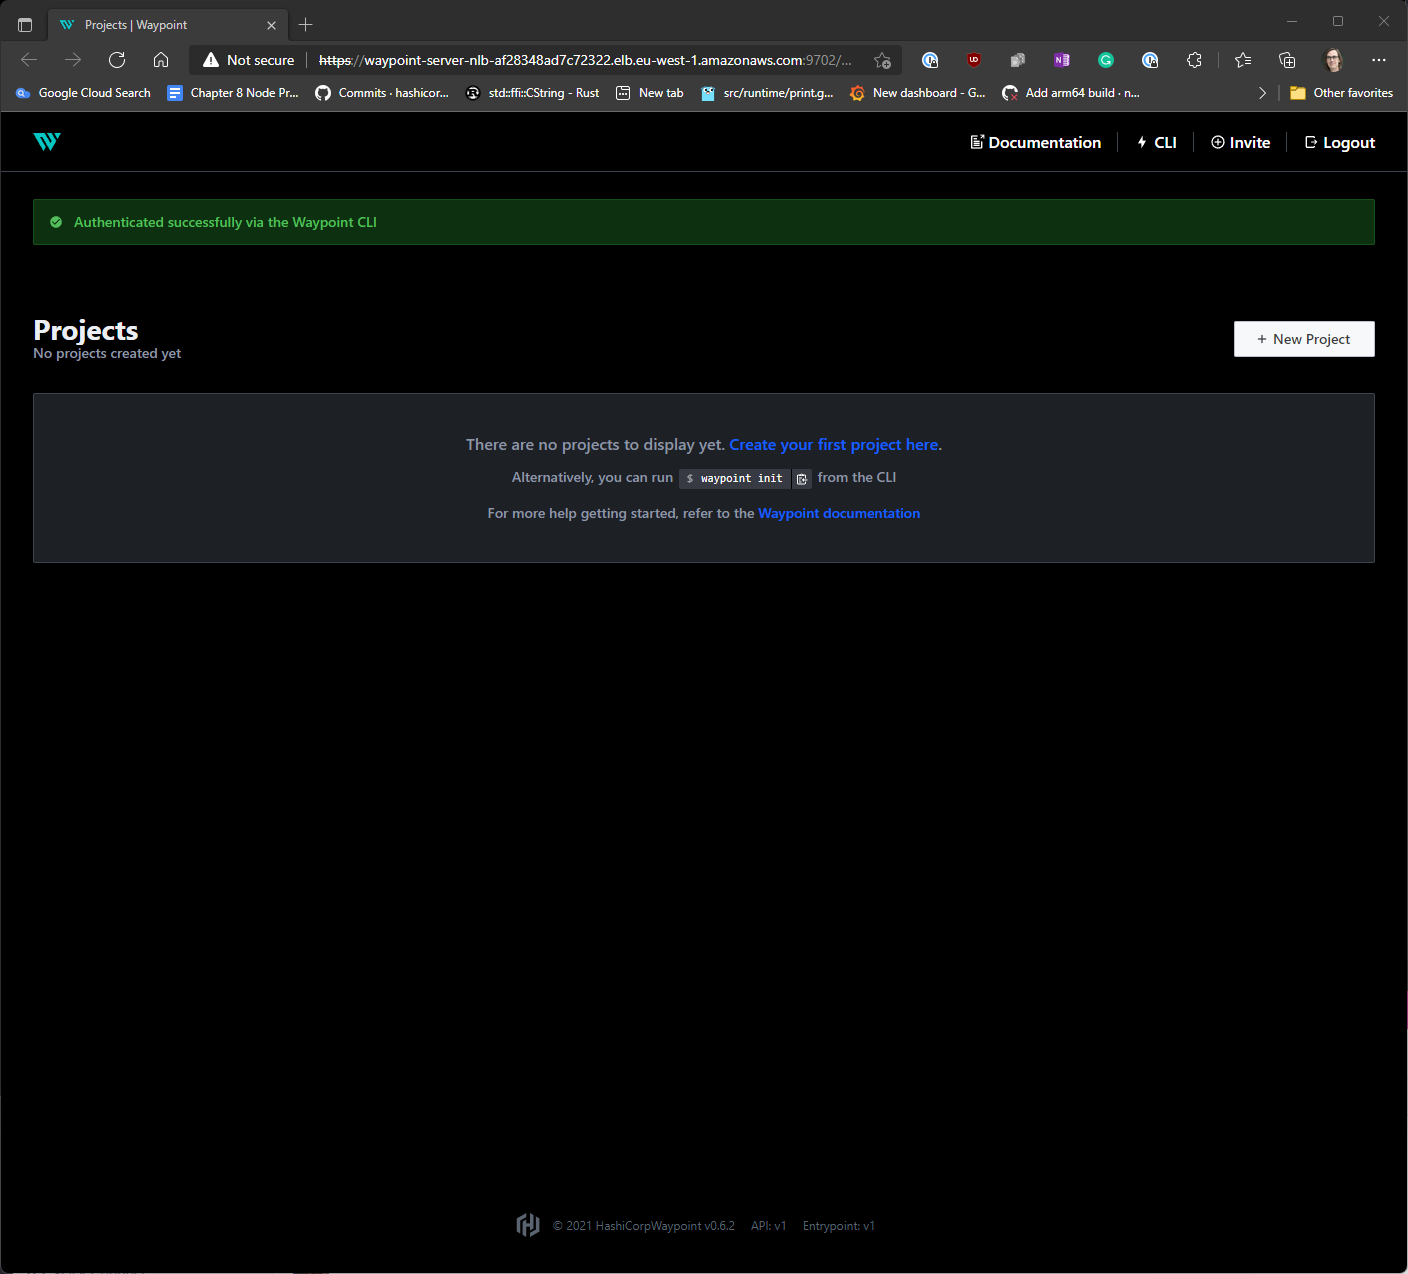Open Google Cloud Search bookmark
Viewport: 1408px width, 1274px height.
[x=83, y=93]
